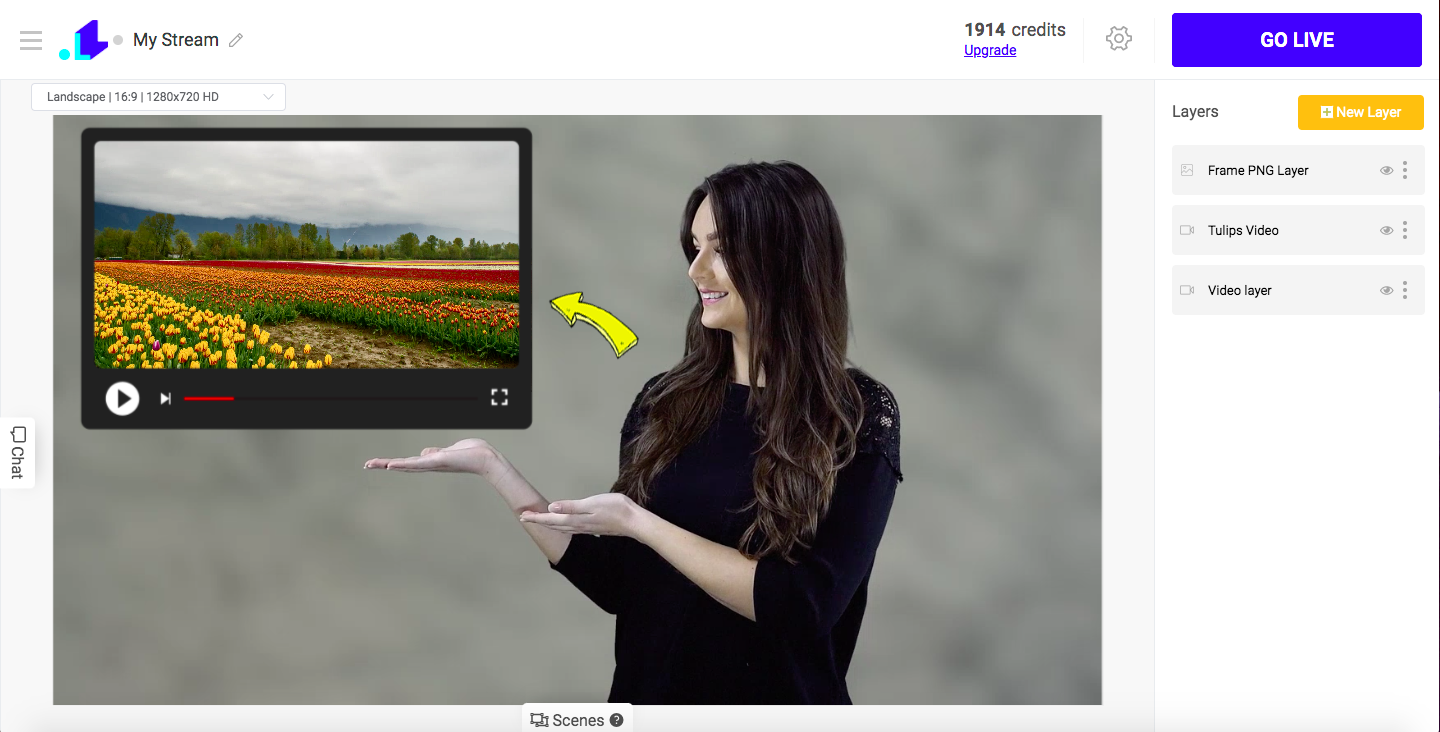Click the camera icon of Tulips Video

[1187, 230]
